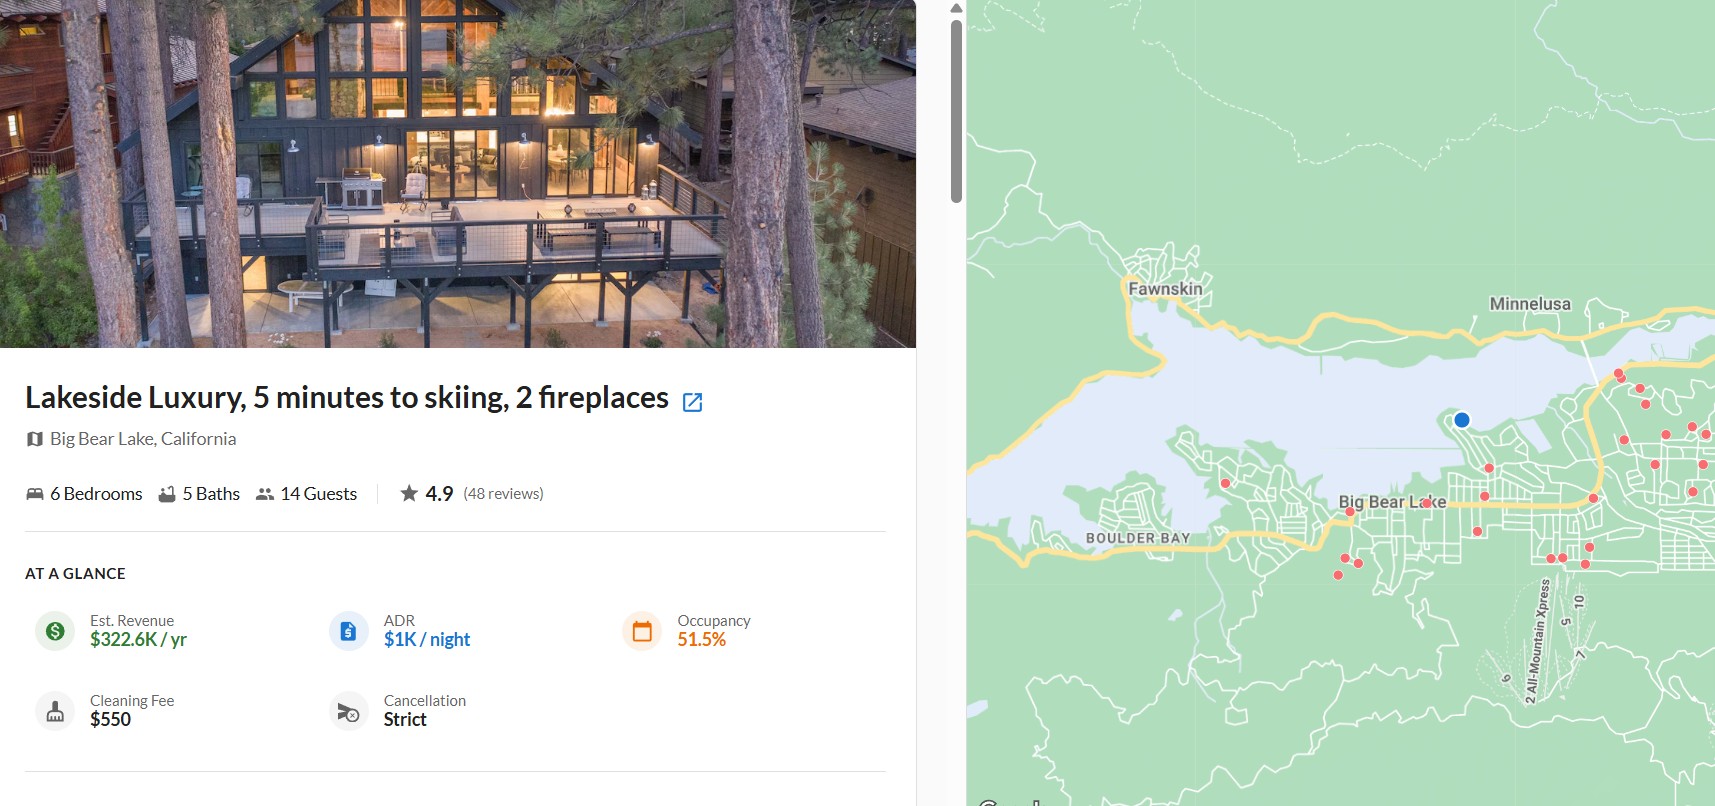Select the blue property marker on map
Image resolution: width=1715 pixels, height=806 pixels.
[1462, 420]
